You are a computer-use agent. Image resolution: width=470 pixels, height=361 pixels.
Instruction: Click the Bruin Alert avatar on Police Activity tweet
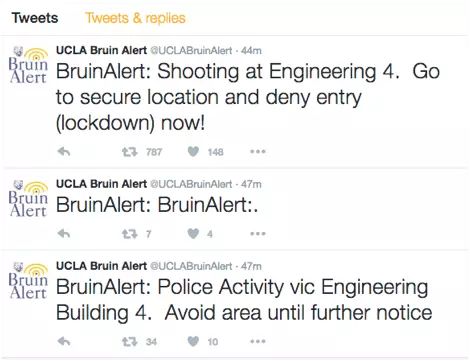coord(28,281)
